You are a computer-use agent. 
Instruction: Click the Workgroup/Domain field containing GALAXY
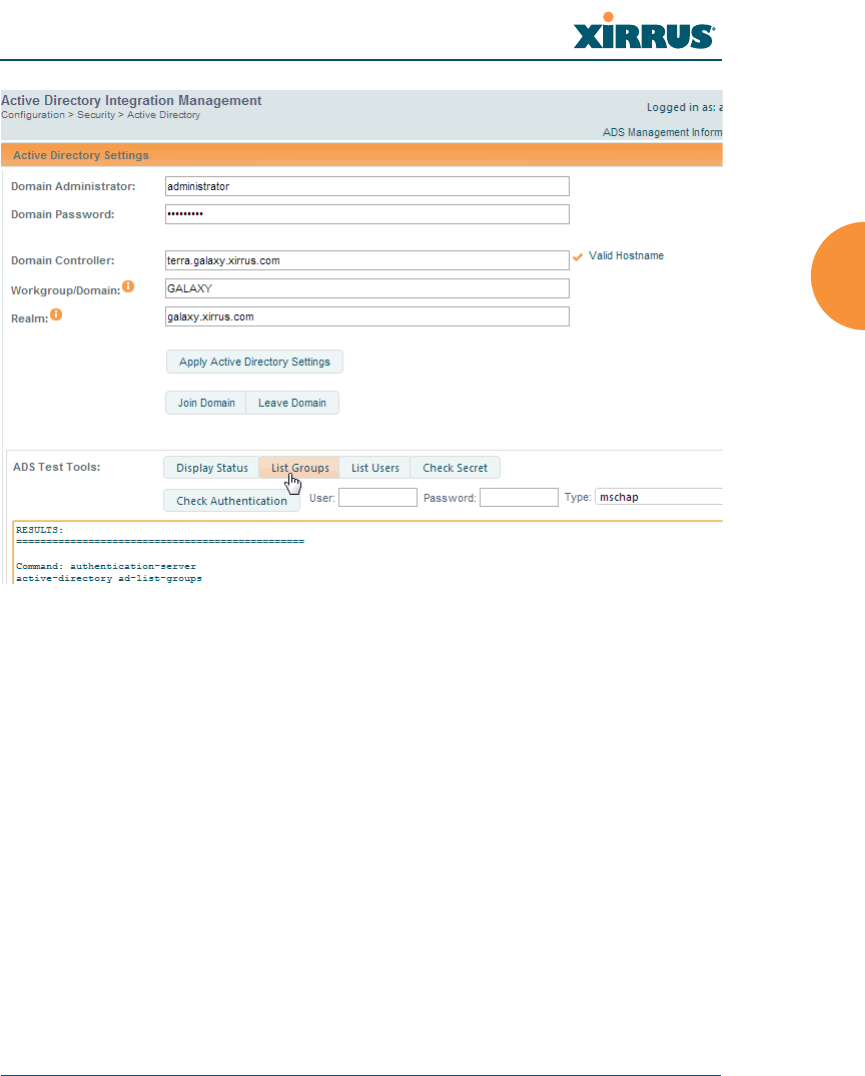coord(367,288)
